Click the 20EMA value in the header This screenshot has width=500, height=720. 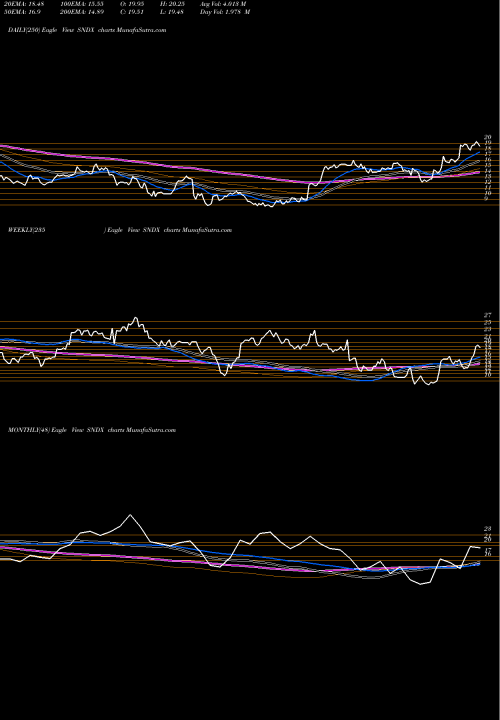22,4
